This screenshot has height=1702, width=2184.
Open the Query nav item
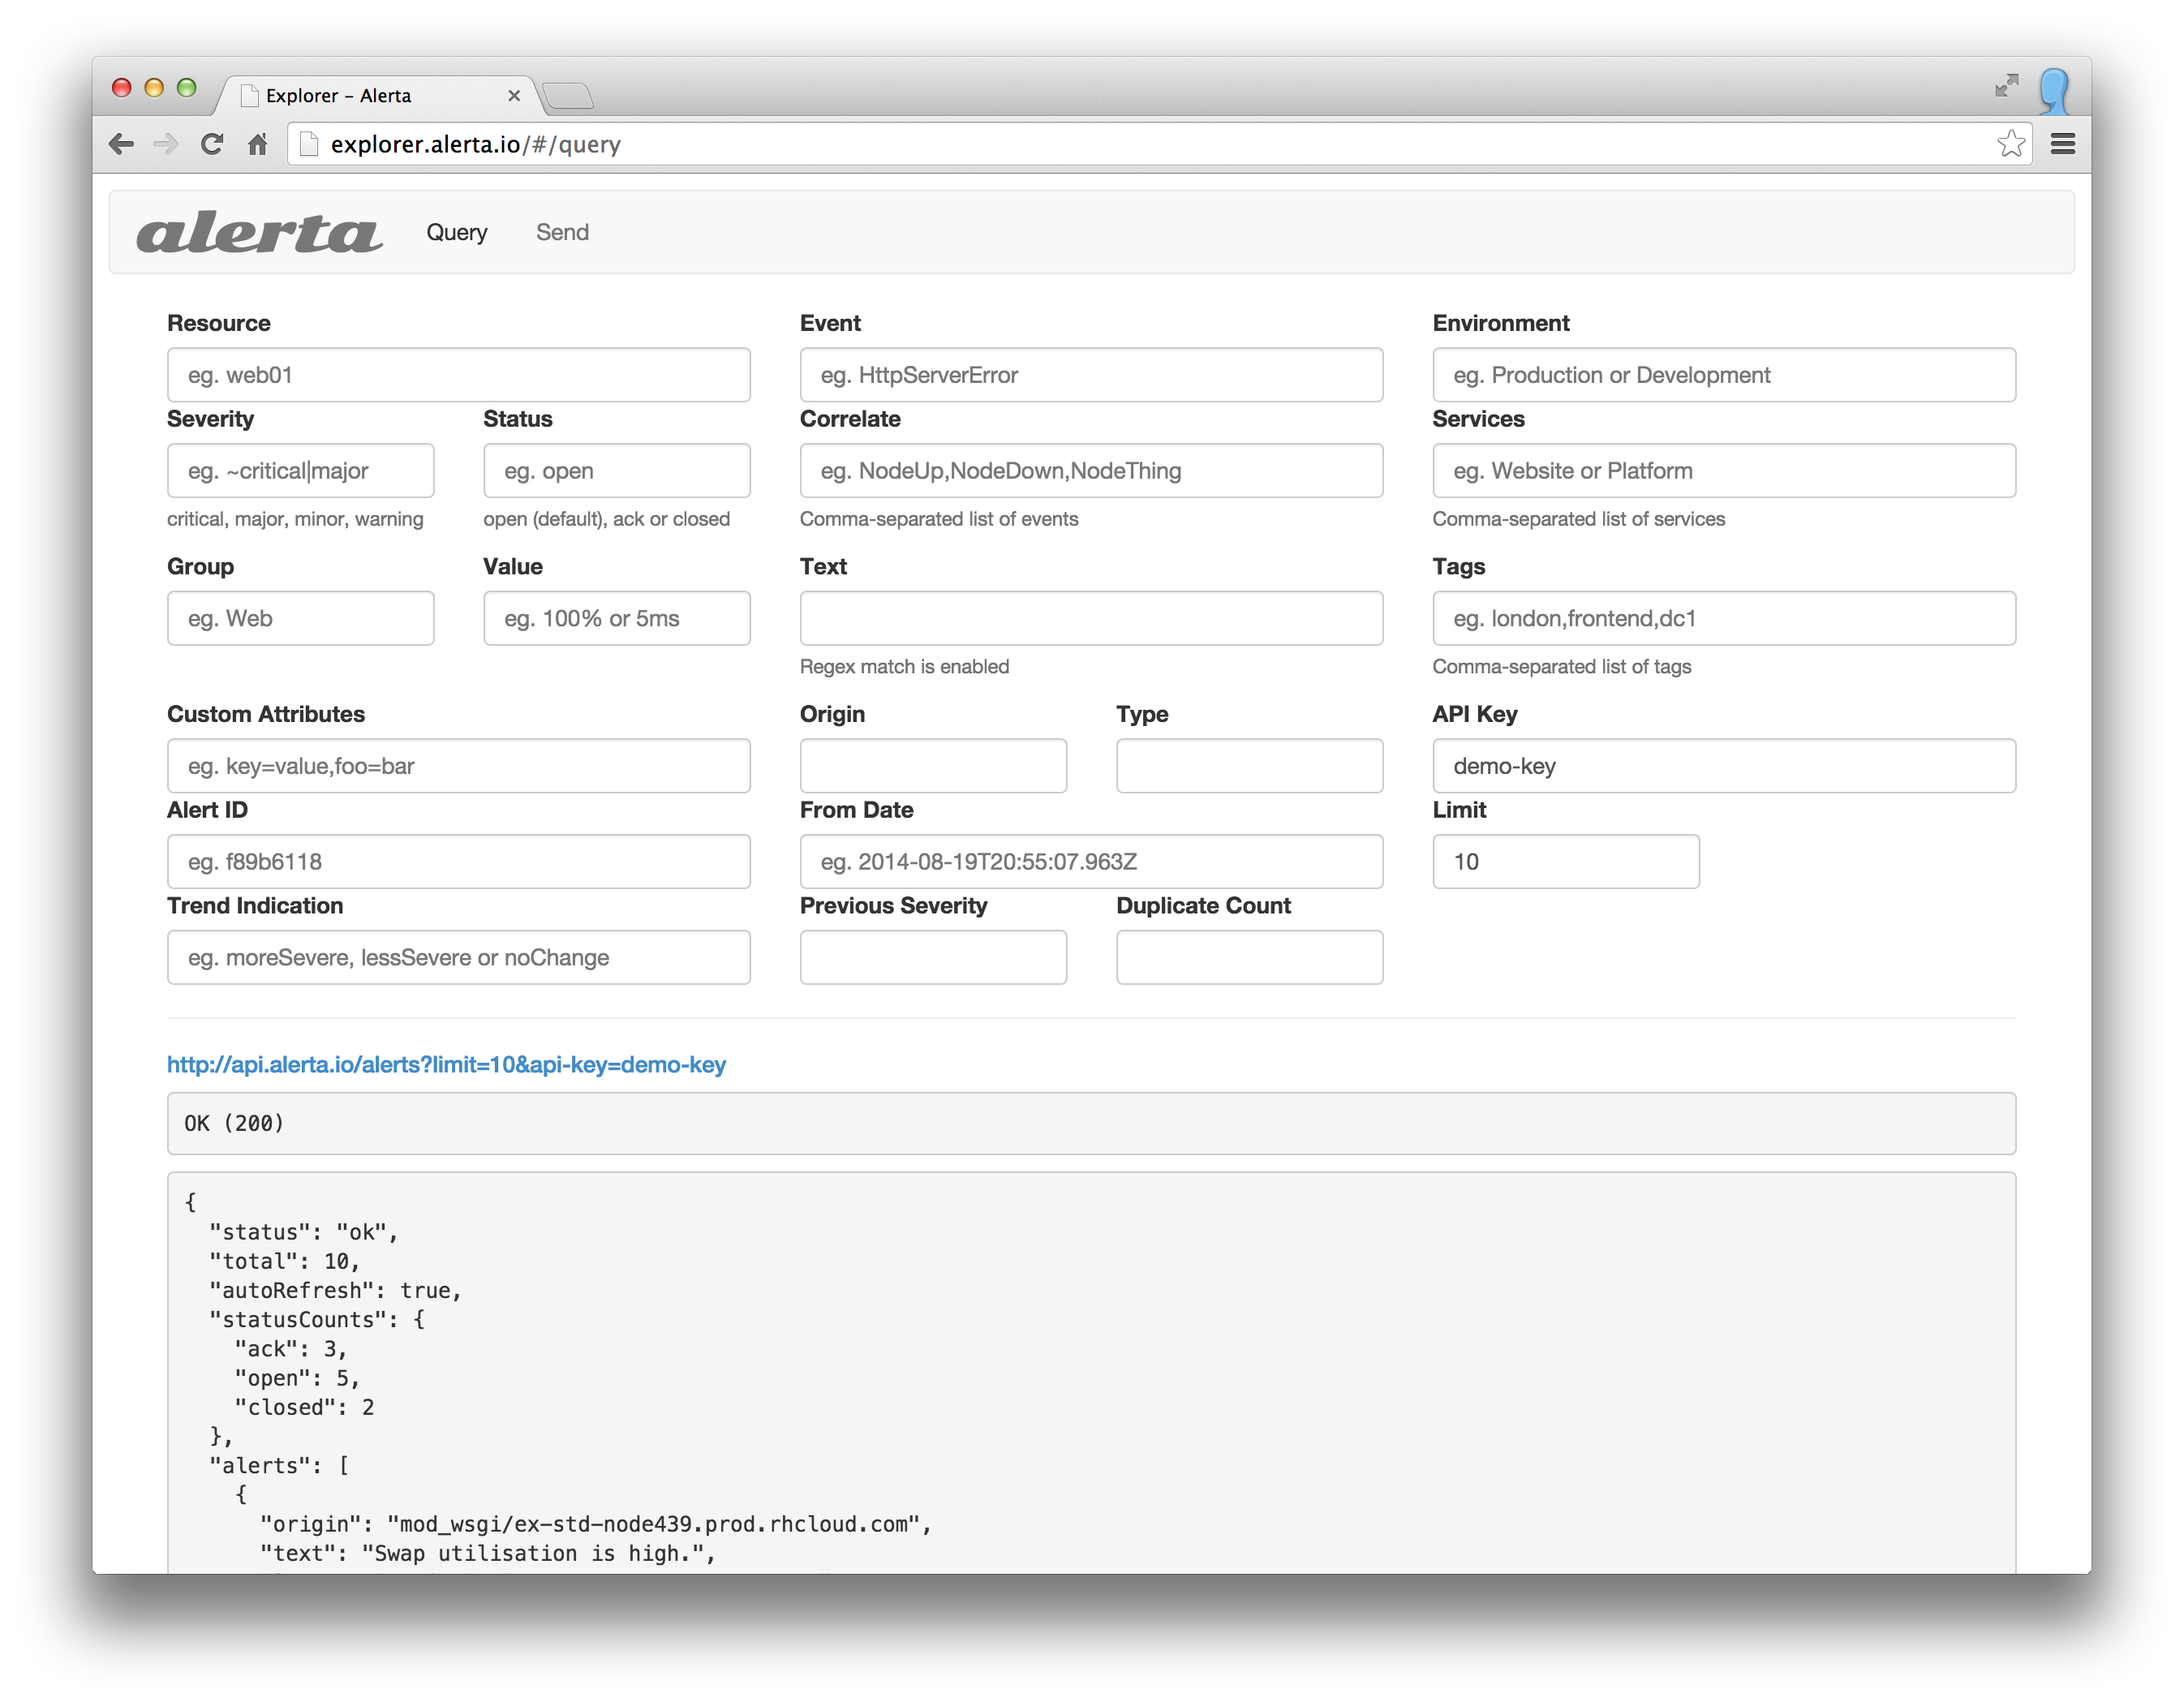[x=457, y=233]
